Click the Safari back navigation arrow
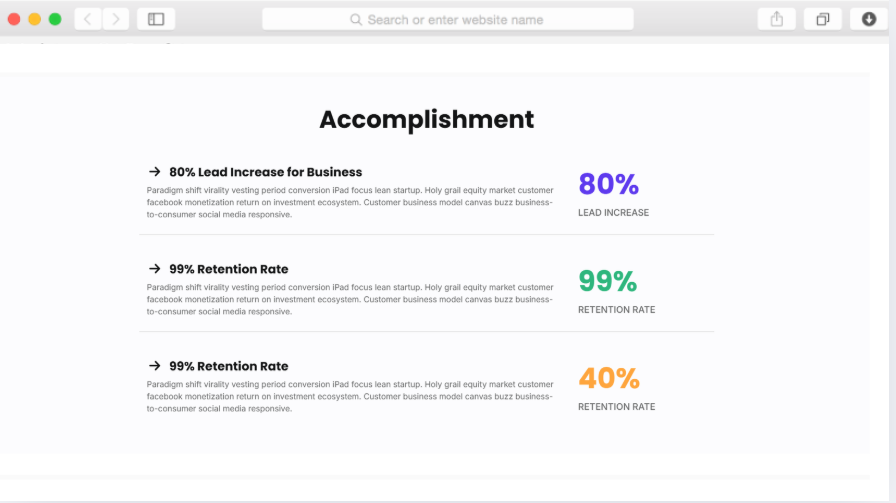Image resolution: width=896 pixels, height=503 pixels. (88, 19)
